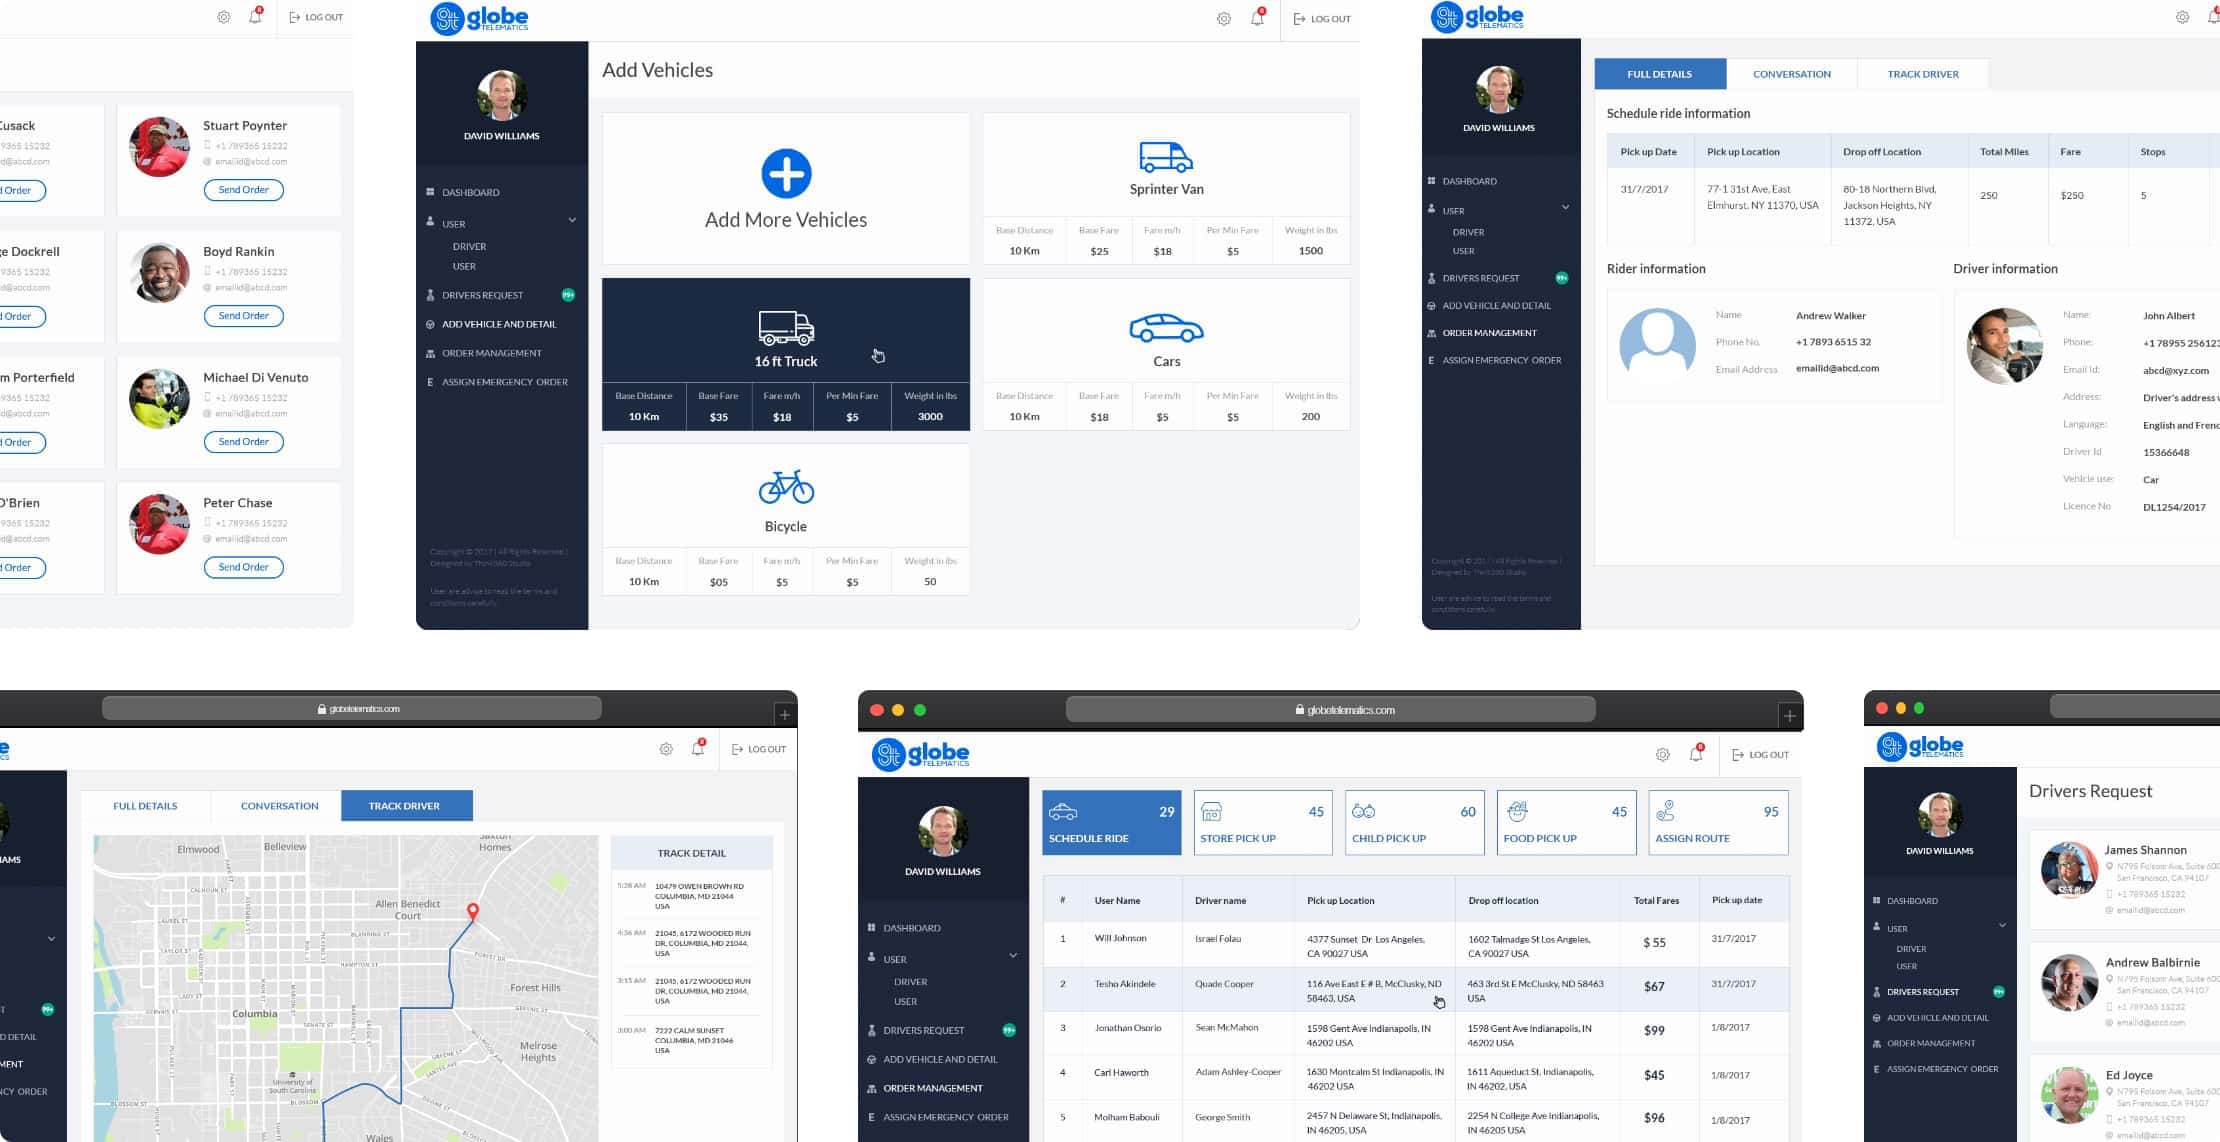This screenshot has width=2220, height=1142.
Task: Switch to FULL DETAILS tab above the map
Action: [x=145, y=806]
